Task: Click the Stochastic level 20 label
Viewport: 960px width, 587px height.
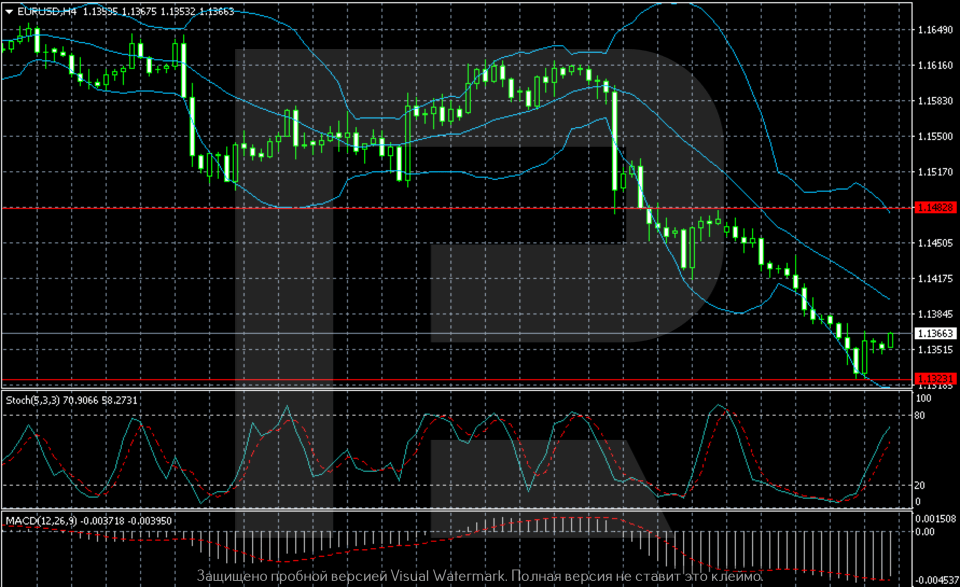Action: (920, 485)
